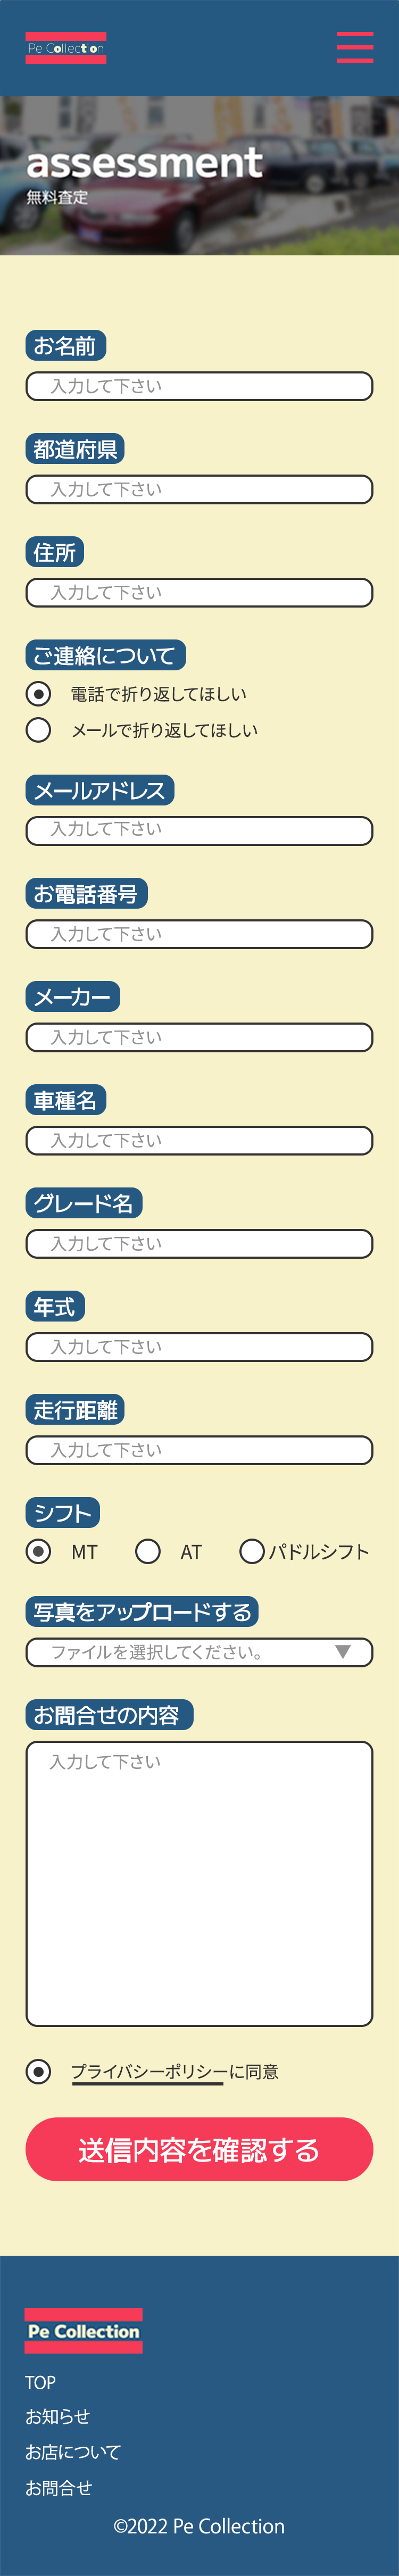This screenshot has width=399, height=2576.
Task: Click the Pe Collection footer logo
Action: [x=83, y=2330]
